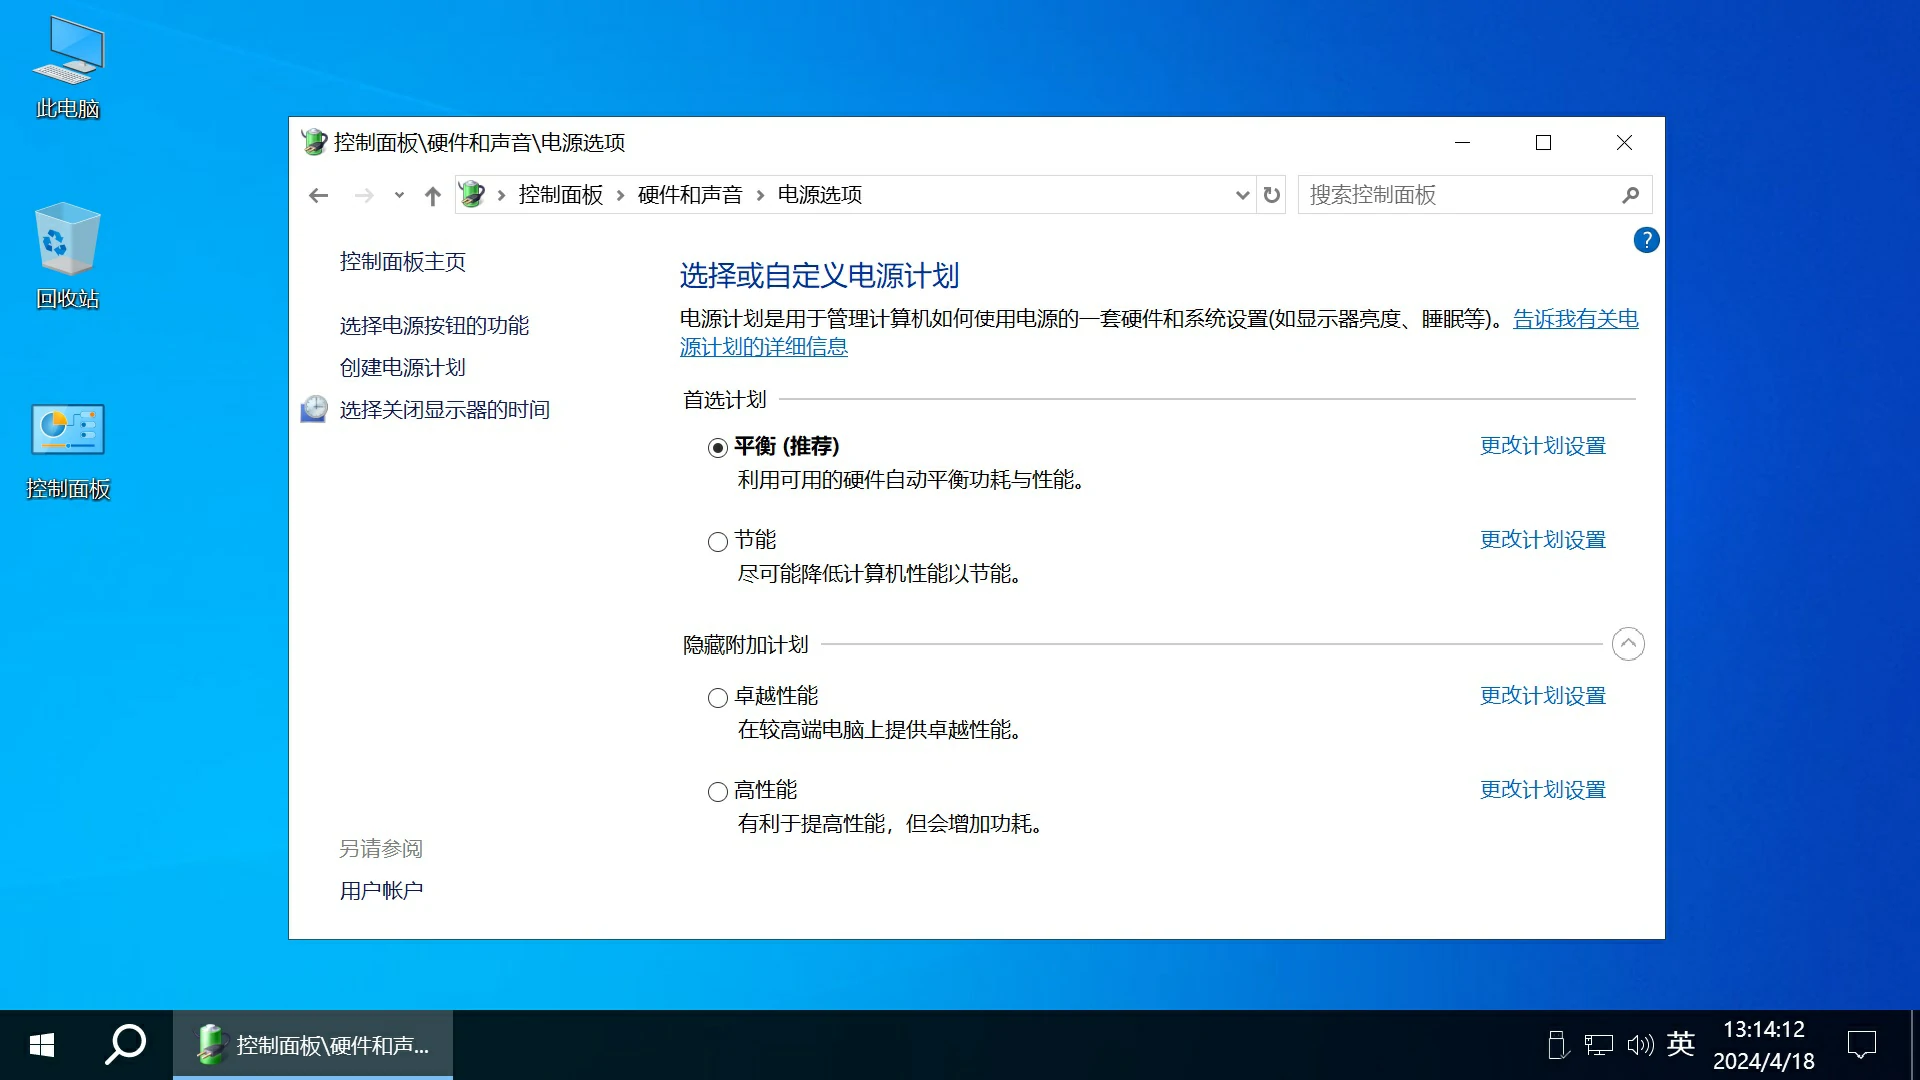Click the search magnifier in control panel box
The height and width of the screenshot is (1080, 1920).
(x=1630, y=195)
